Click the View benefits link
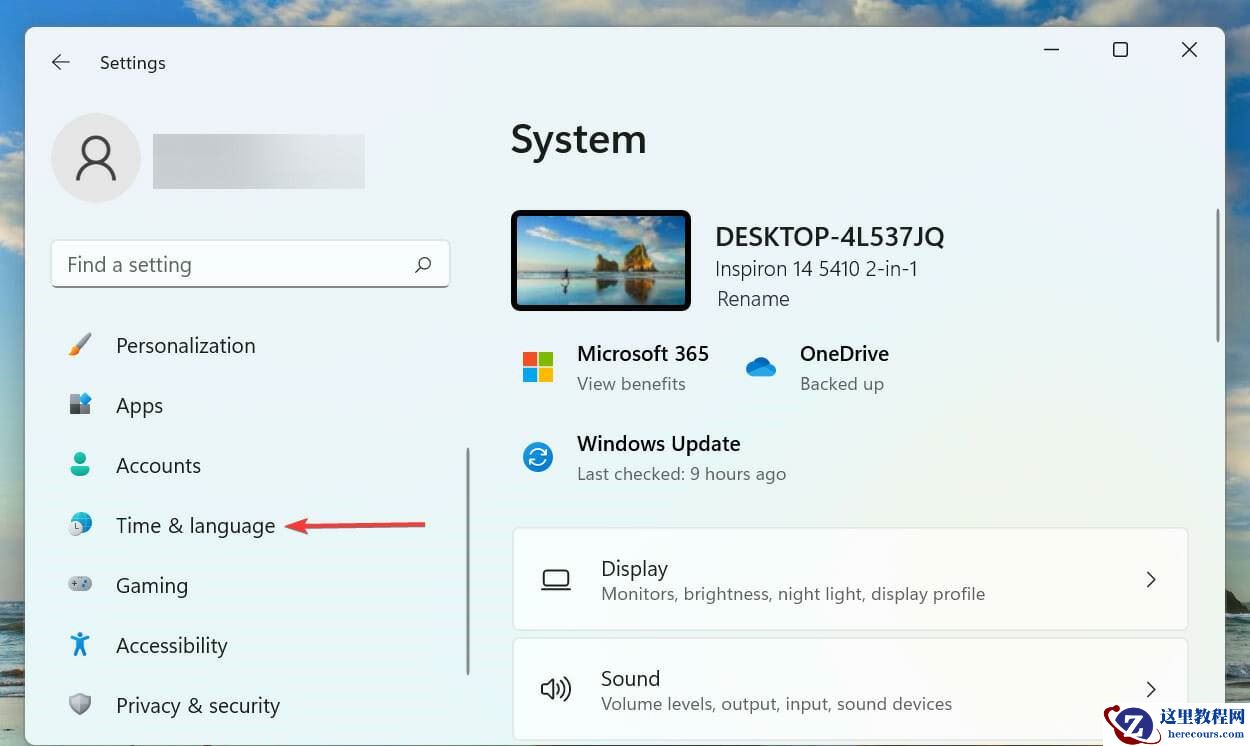 point(631,383)
